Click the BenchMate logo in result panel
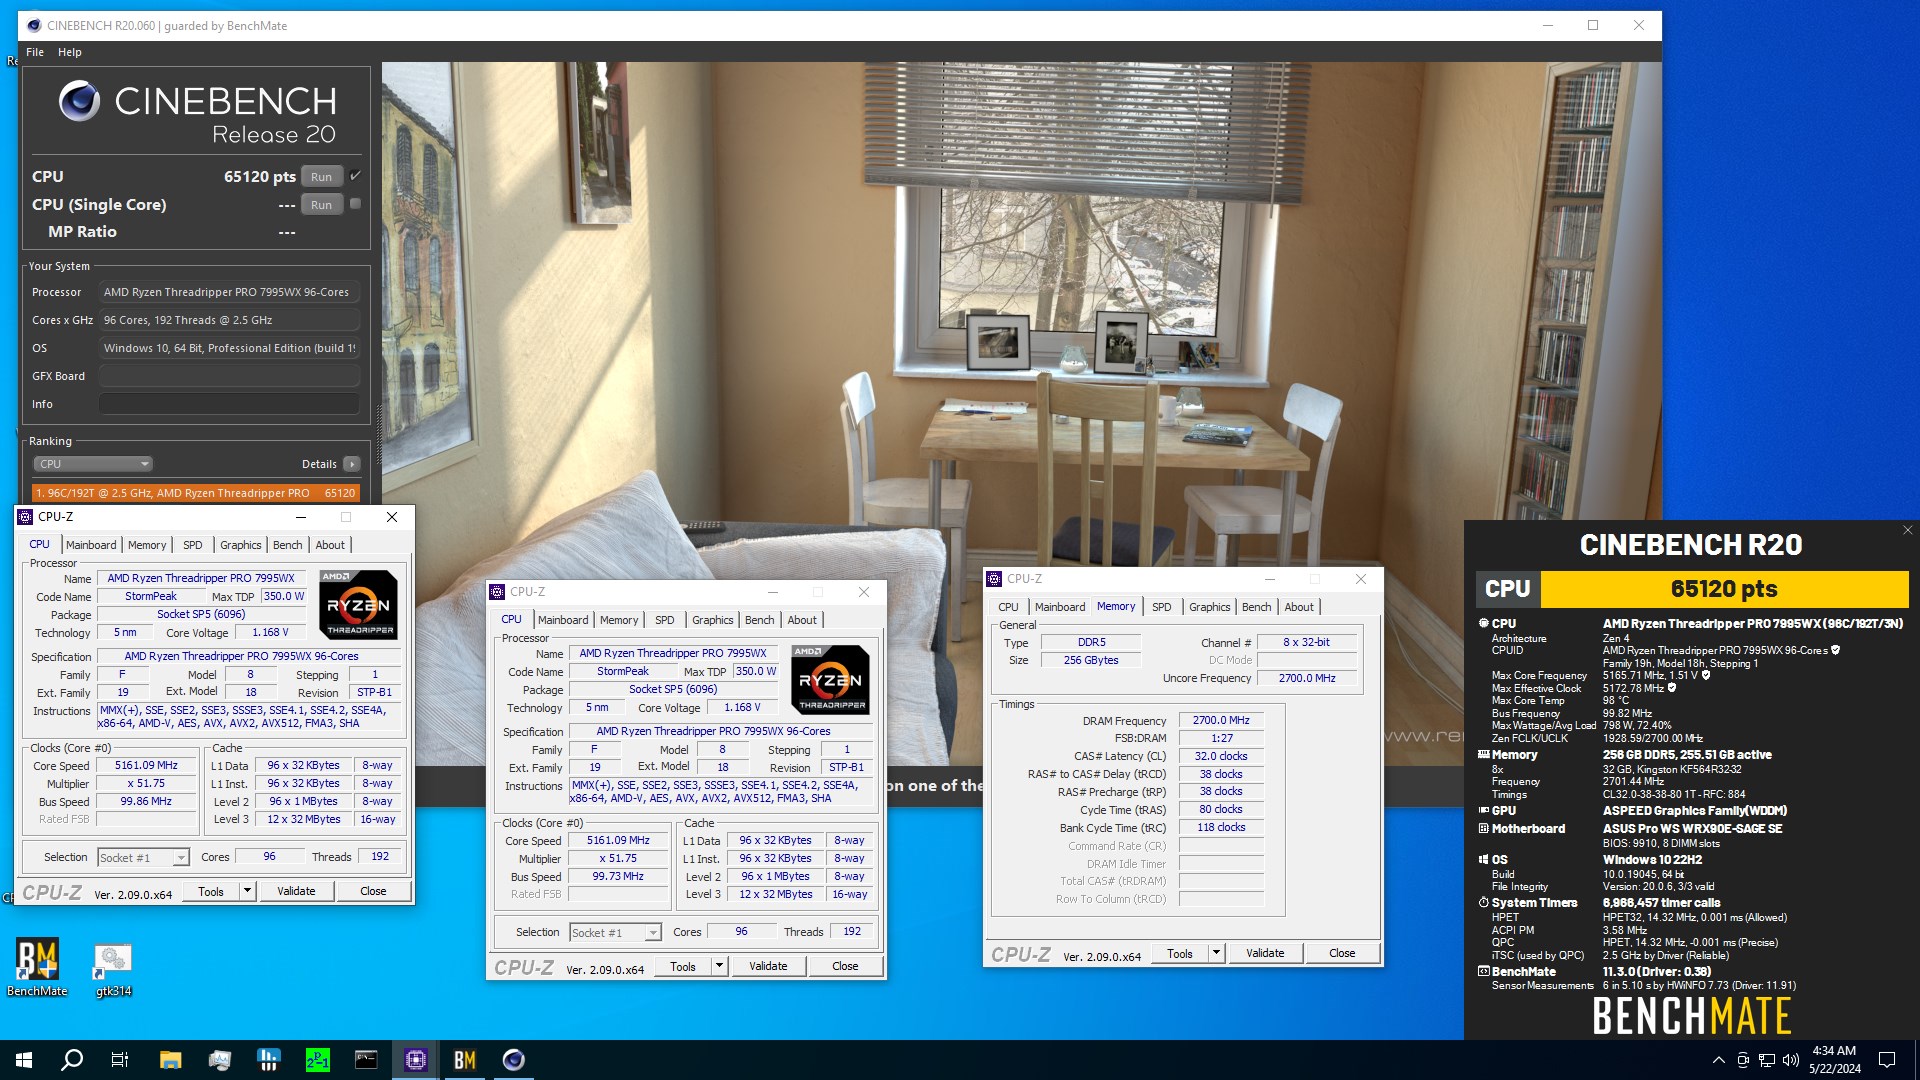Image resolution: width=1920 pixels, height=1080 pixels. [x=1692, y=1015]
